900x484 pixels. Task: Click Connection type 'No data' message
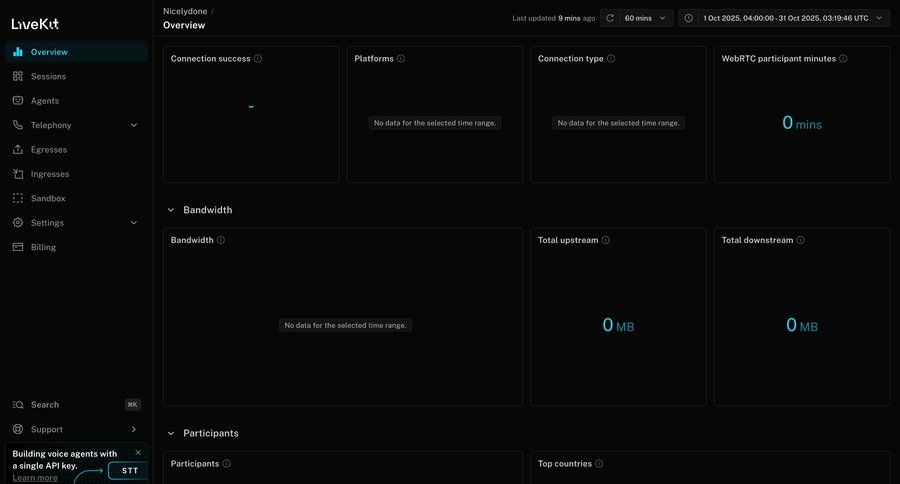[x=618, y=123]
